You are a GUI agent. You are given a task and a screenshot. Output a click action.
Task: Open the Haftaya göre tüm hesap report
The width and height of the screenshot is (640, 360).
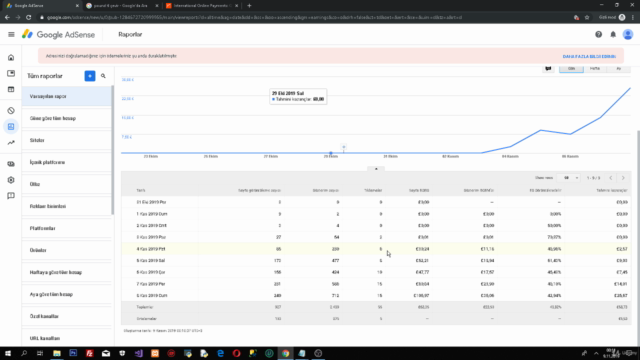point(67,272)
